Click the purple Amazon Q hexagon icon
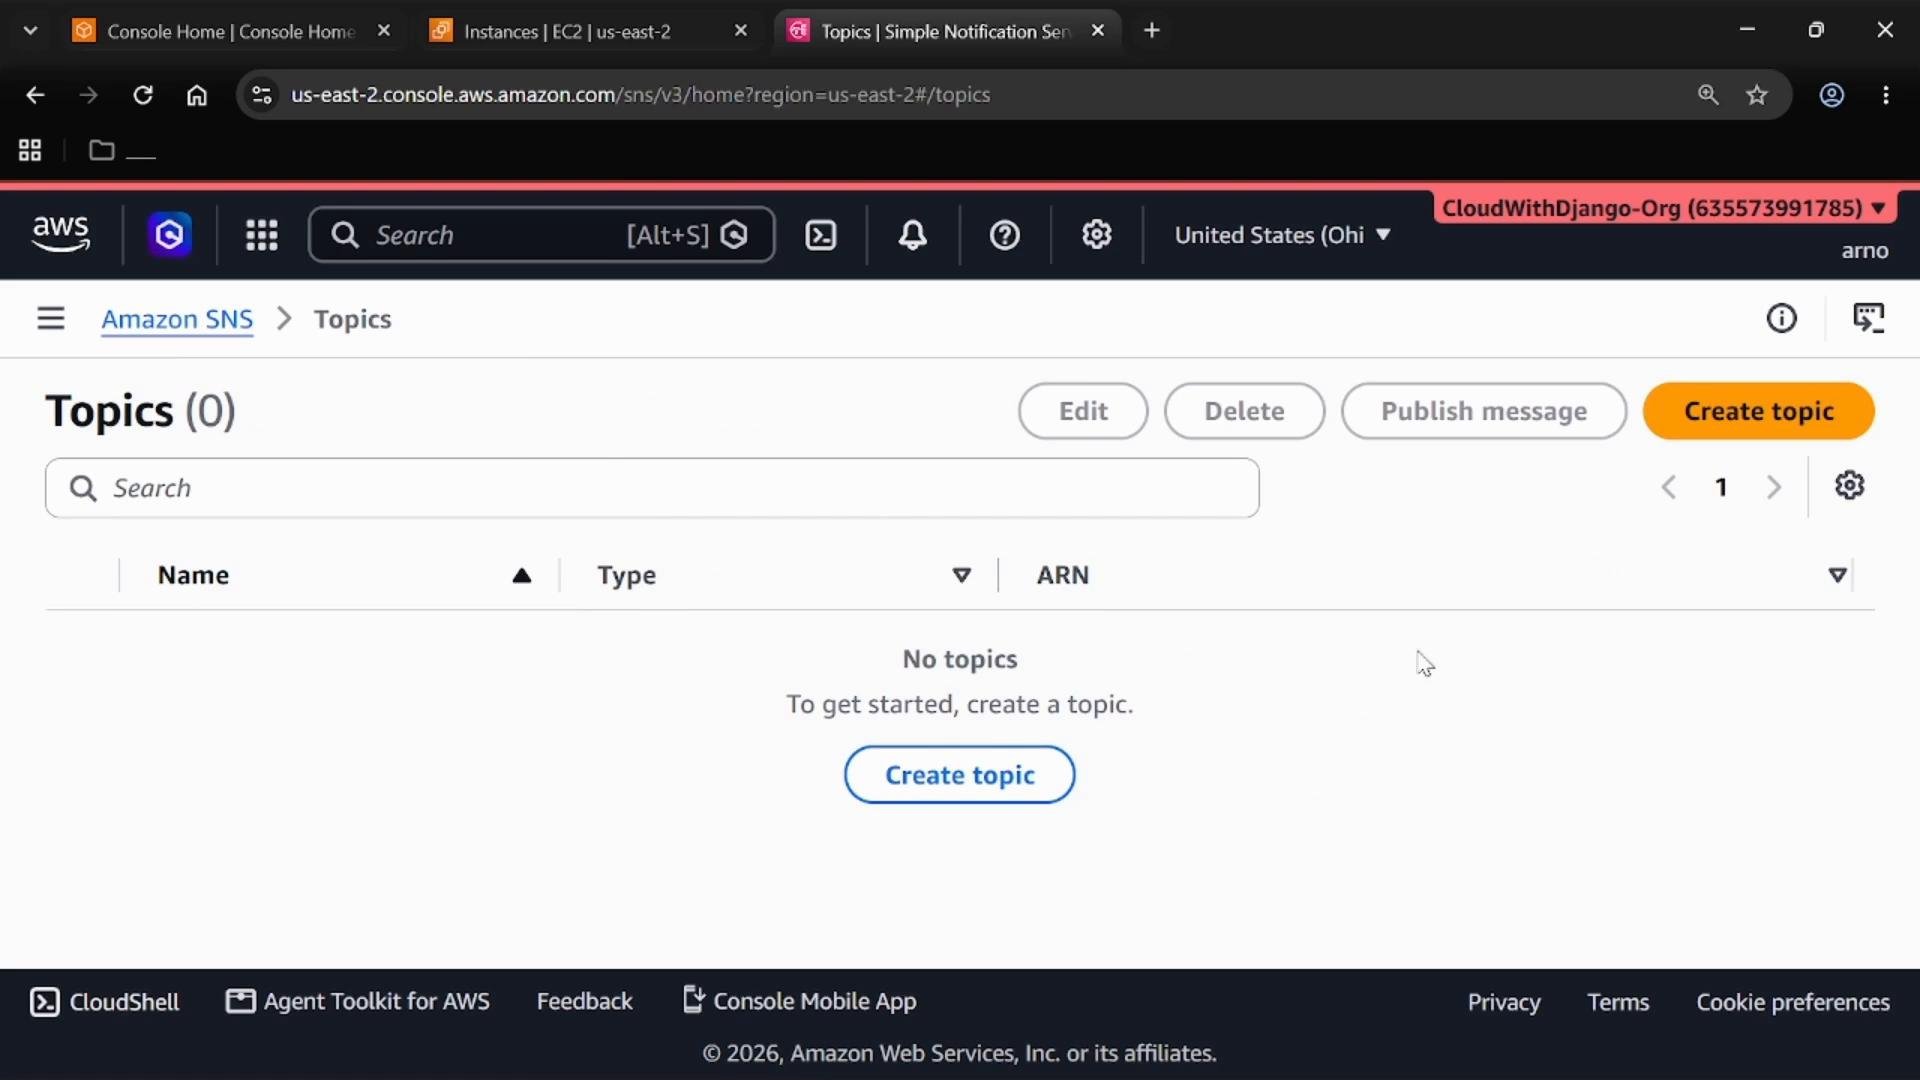1920x1080 pixels. pos(170,235)
